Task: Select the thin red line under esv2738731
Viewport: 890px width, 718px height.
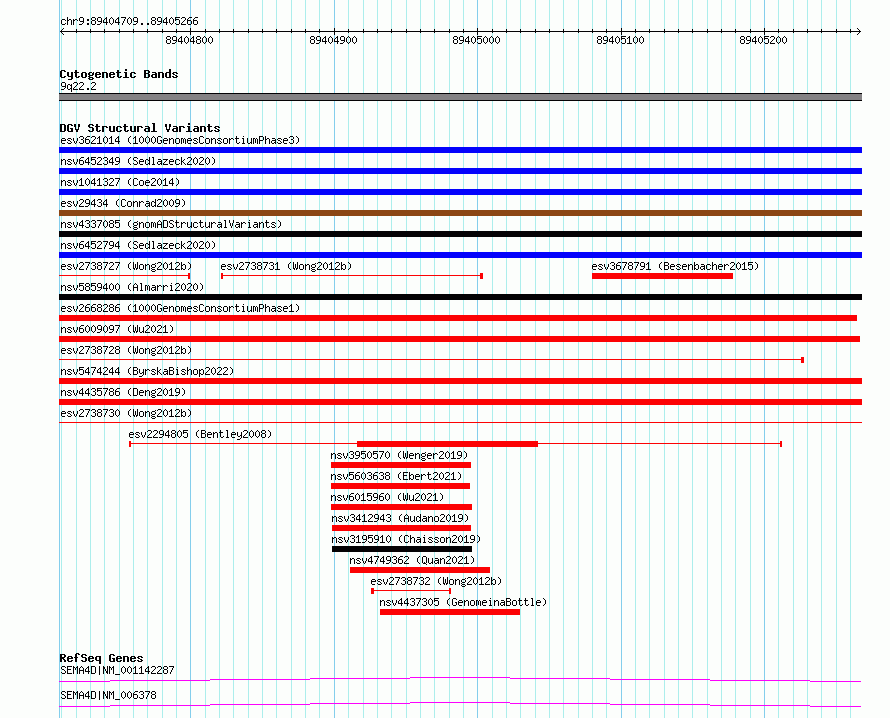Action: (x=352, y=276)
